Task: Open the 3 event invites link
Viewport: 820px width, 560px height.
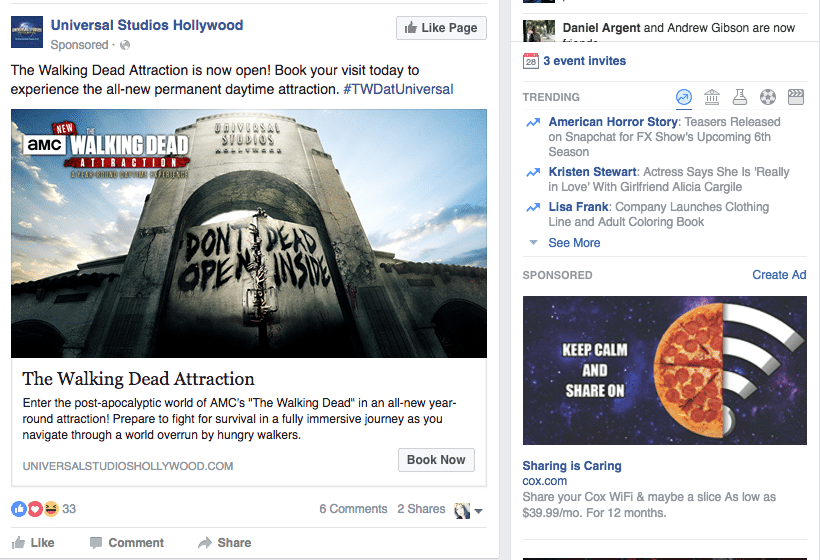Action: pyautogui.click(x=584, y=61)
